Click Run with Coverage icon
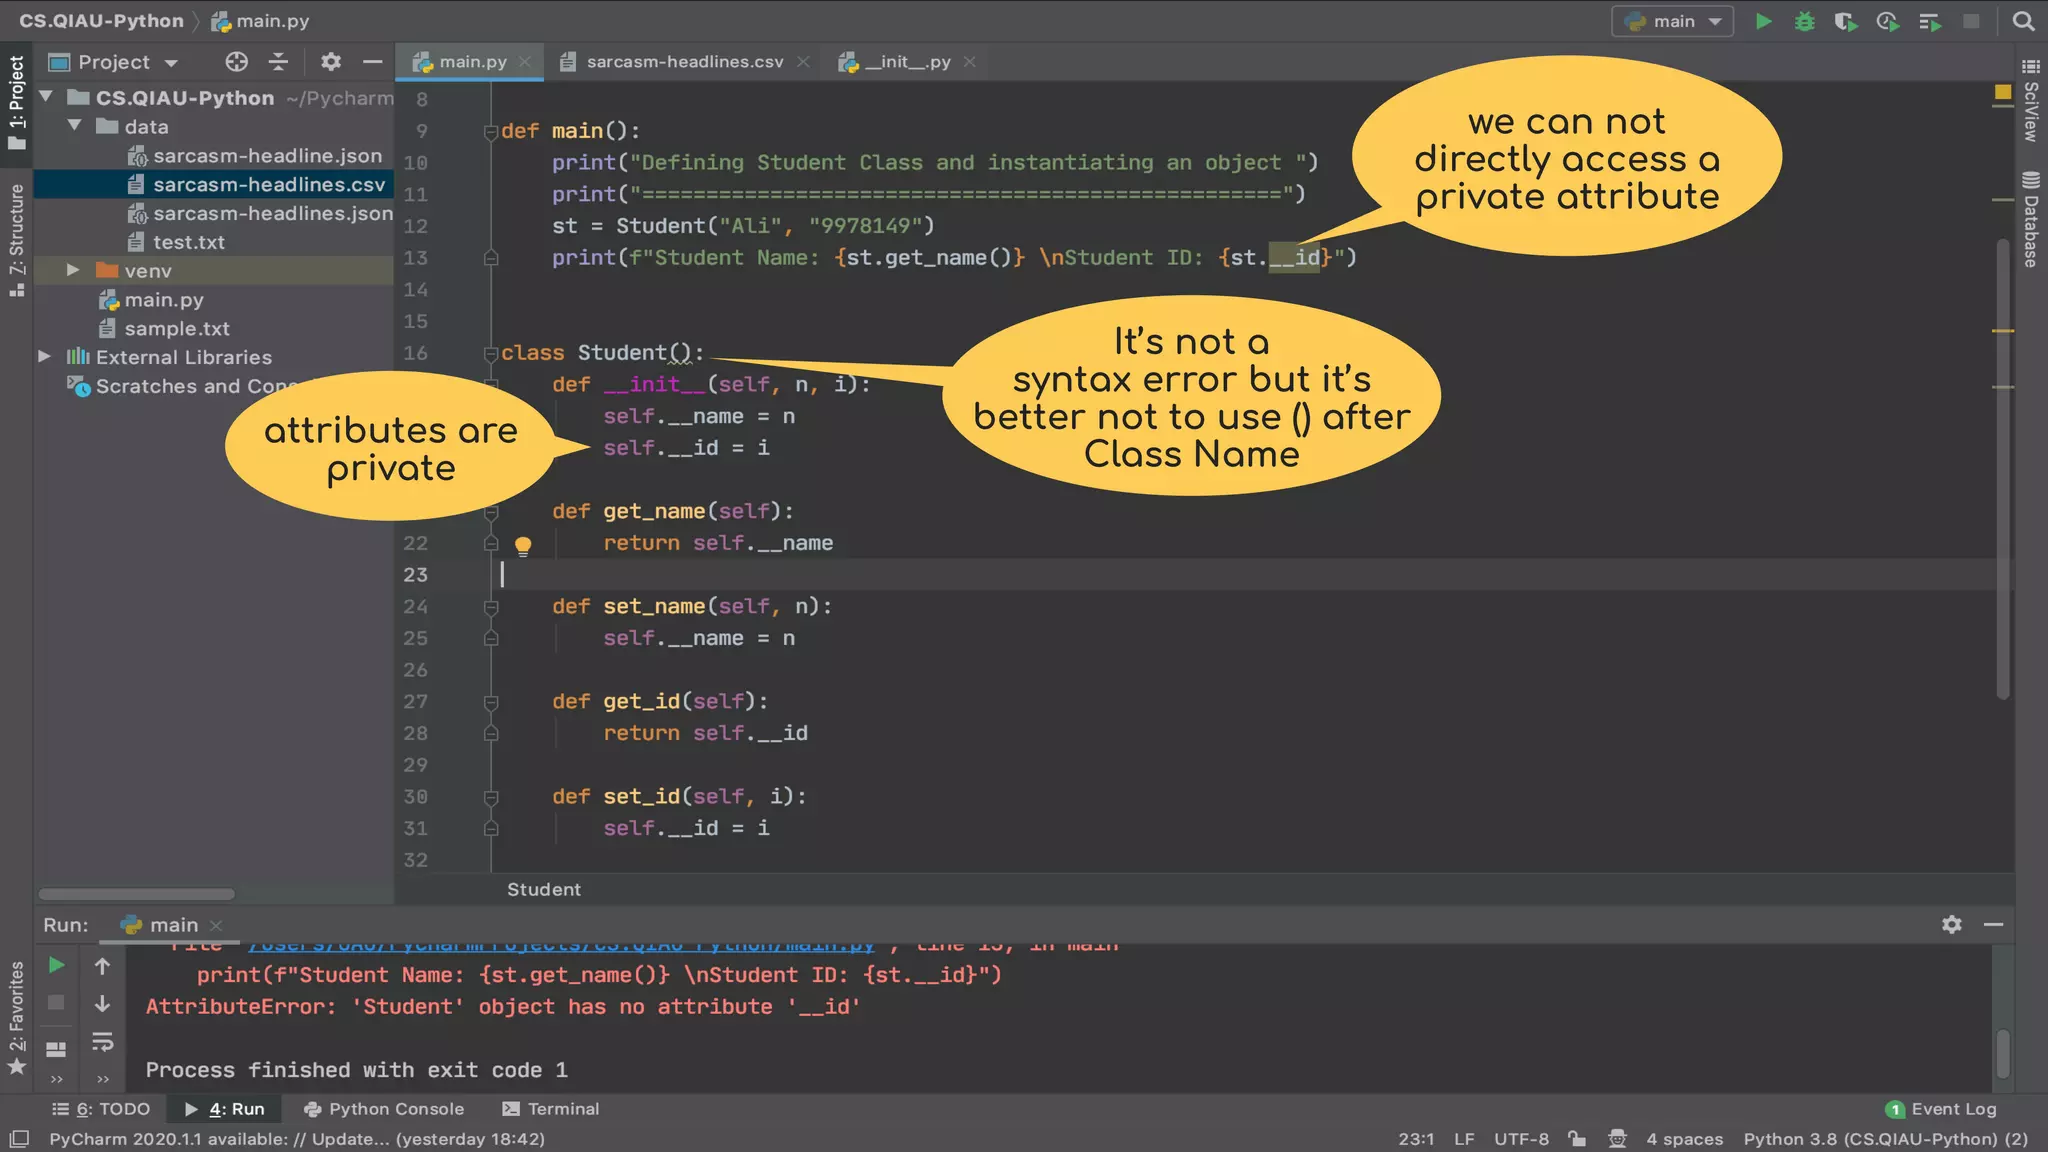Screen dimensions: 2048x1152 click(x=1845, y=21)
